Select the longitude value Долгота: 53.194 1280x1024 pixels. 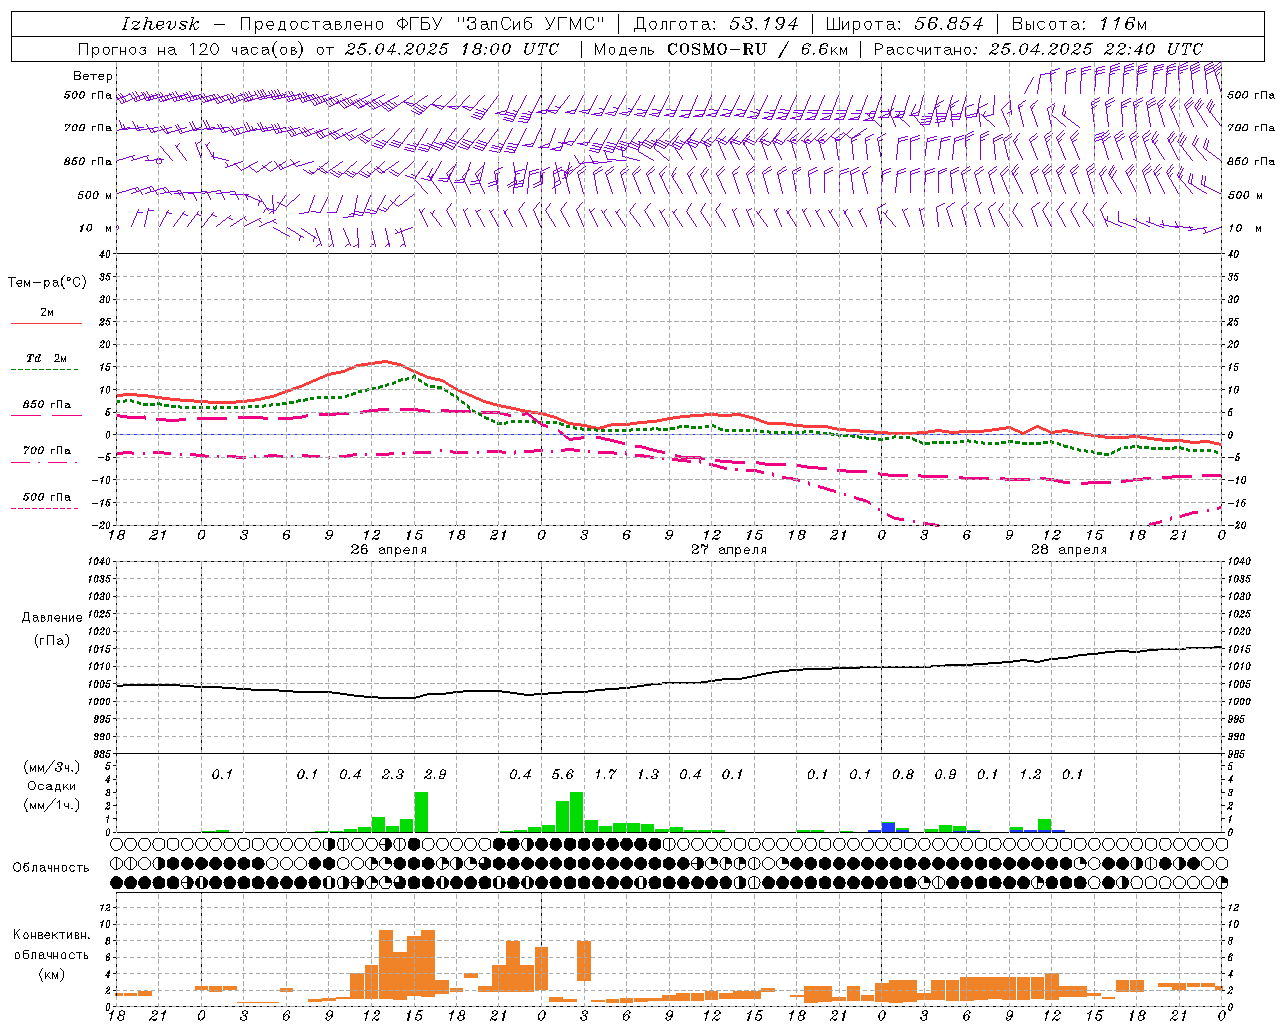[x=716, y=24]
